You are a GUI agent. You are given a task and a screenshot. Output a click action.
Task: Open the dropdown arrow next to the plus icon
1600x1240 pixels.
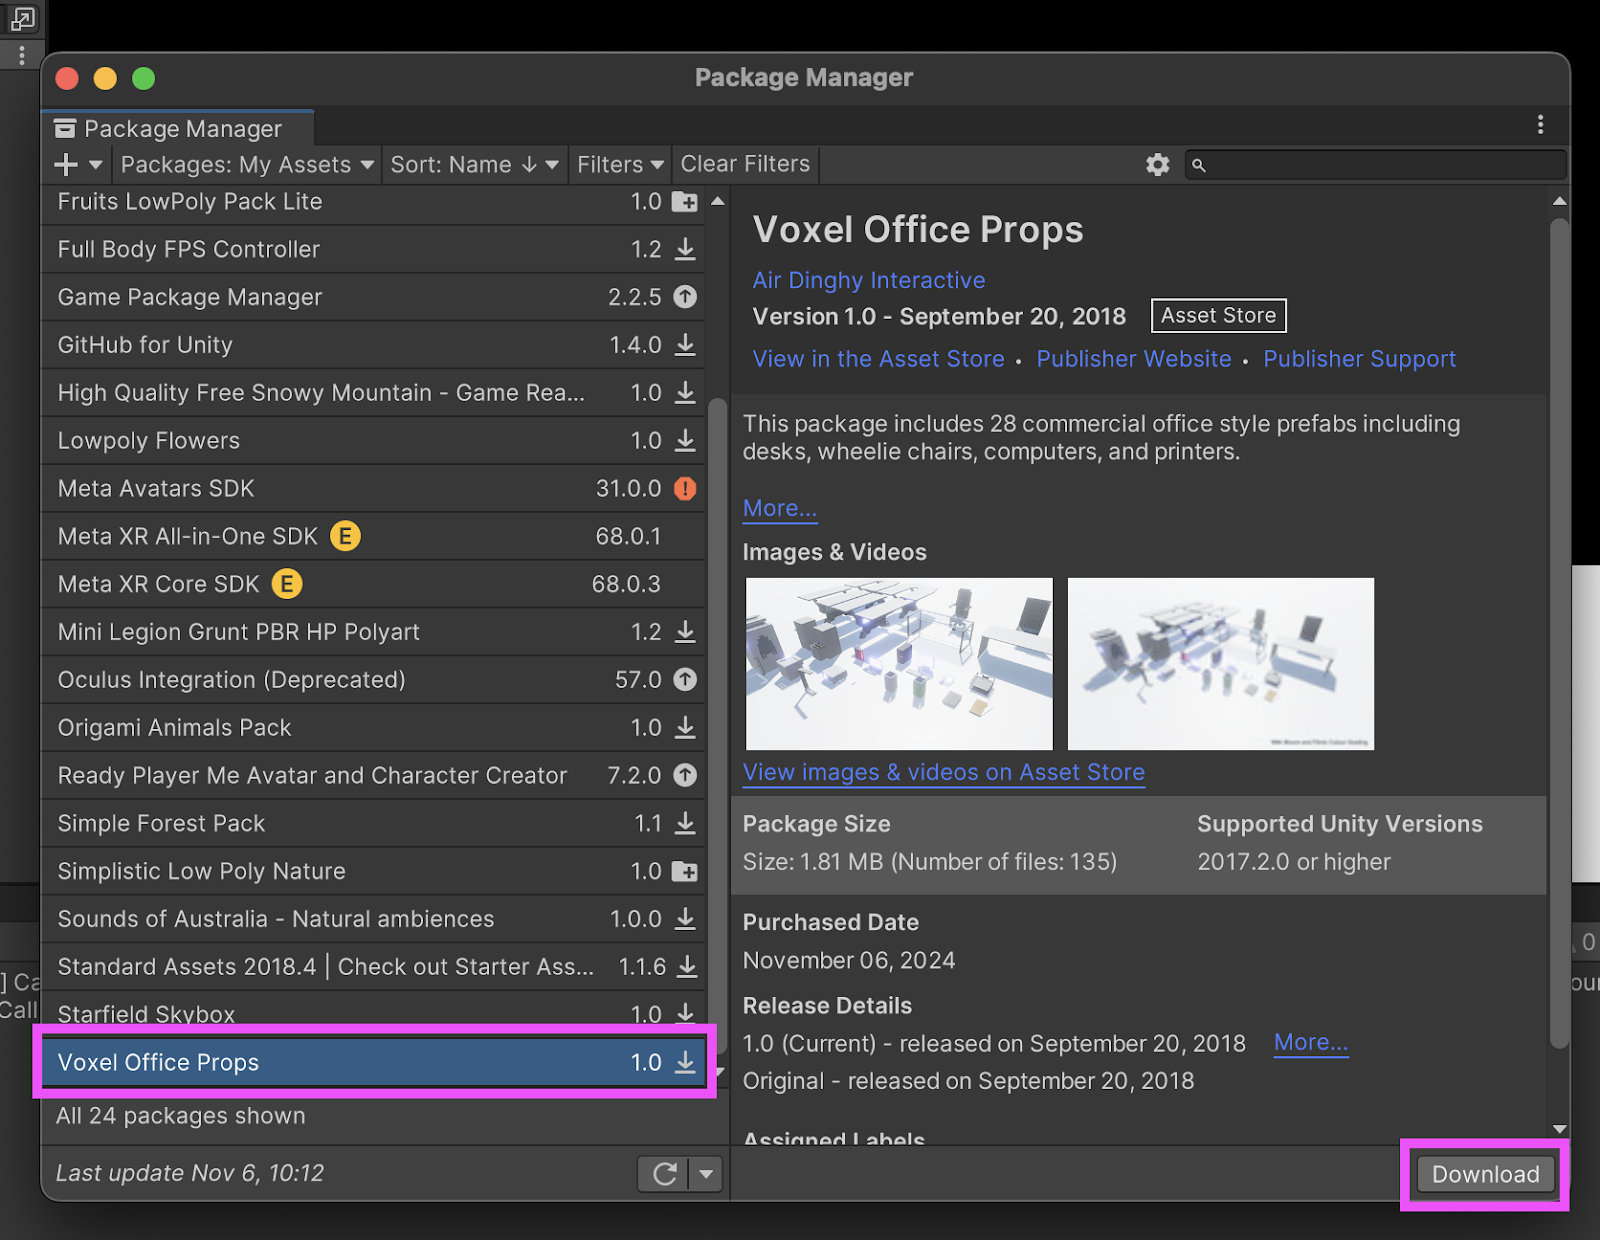tap(96, 165)
